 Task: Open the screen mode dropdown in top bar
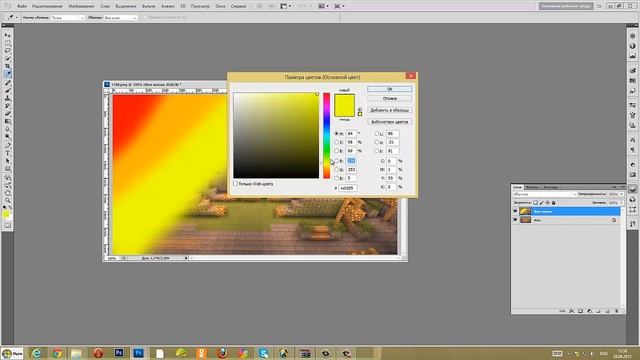pyautogui.click(x=339, y=6)
